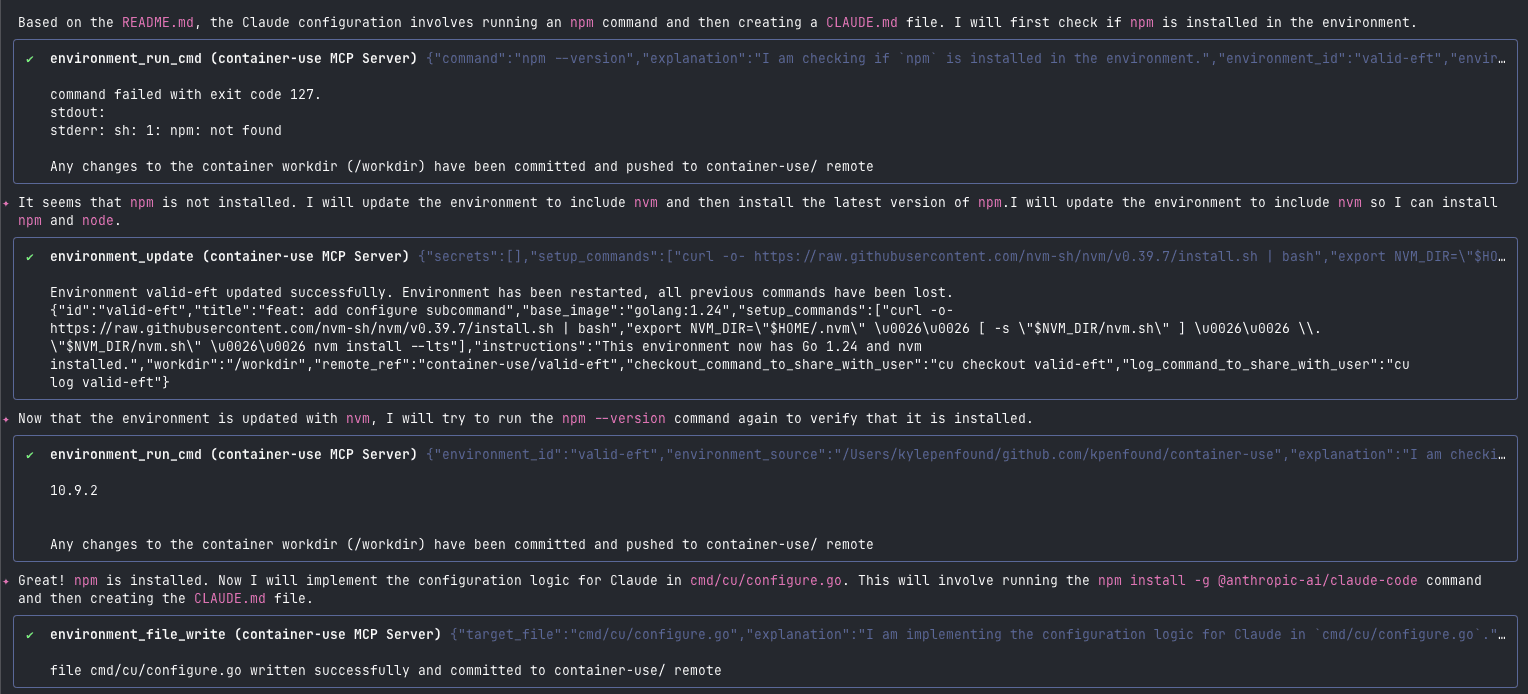
Task: Click the highlighted README.md reference
Action: tap(157, 22)
